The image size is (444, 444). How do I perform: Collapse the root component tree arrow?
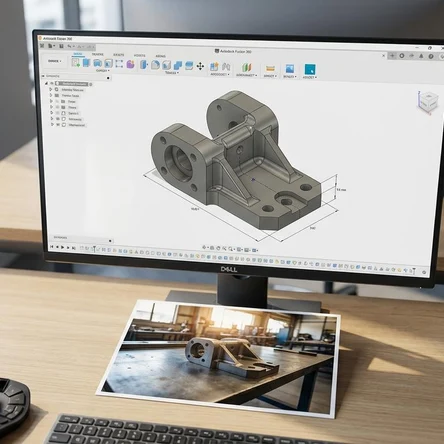tap(46, 83)
